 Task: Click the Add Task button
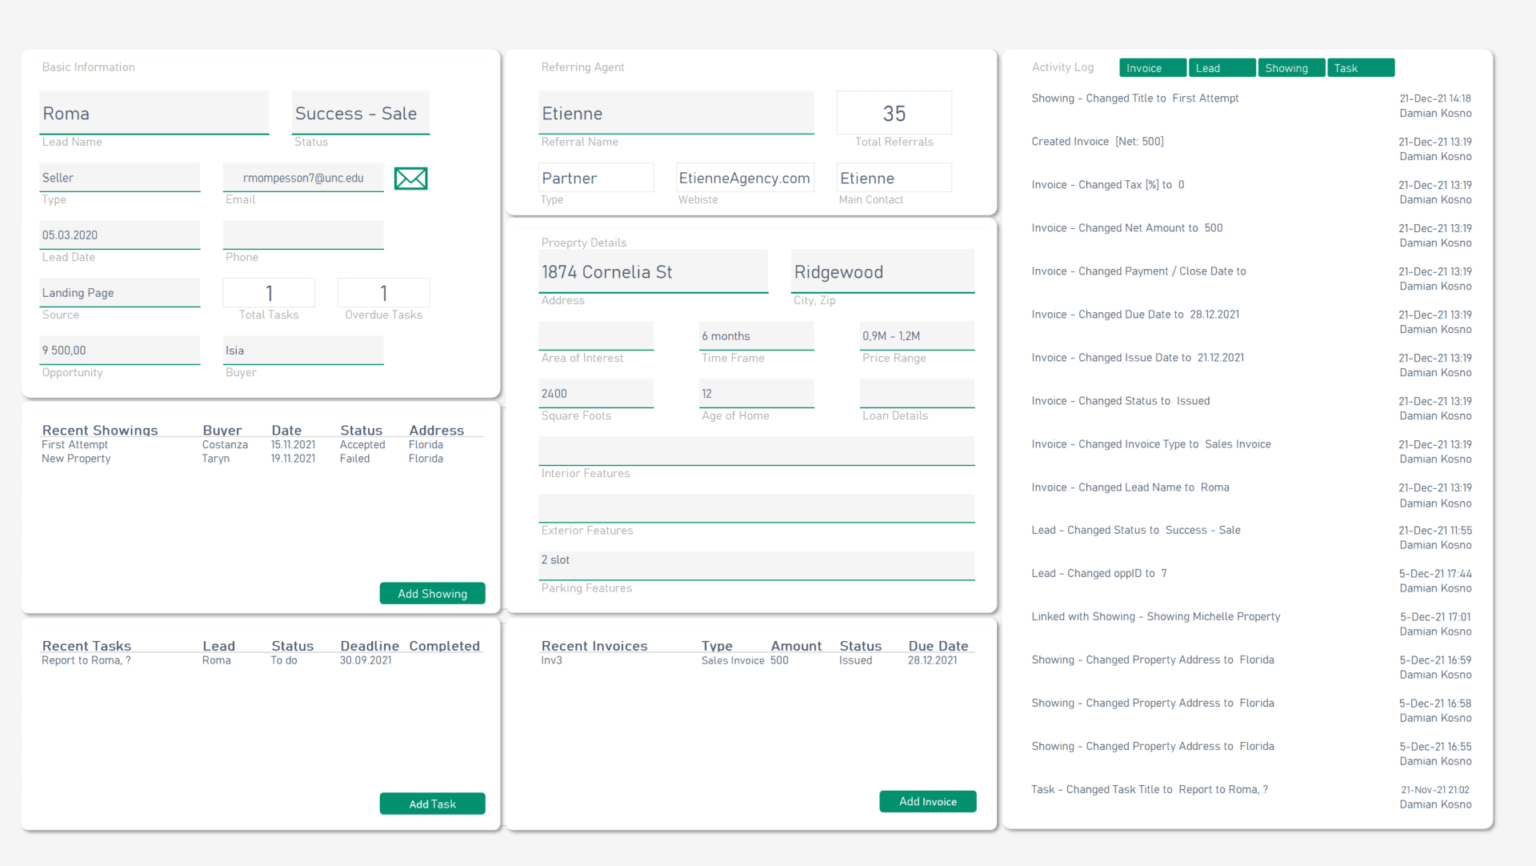coord(432,803)
